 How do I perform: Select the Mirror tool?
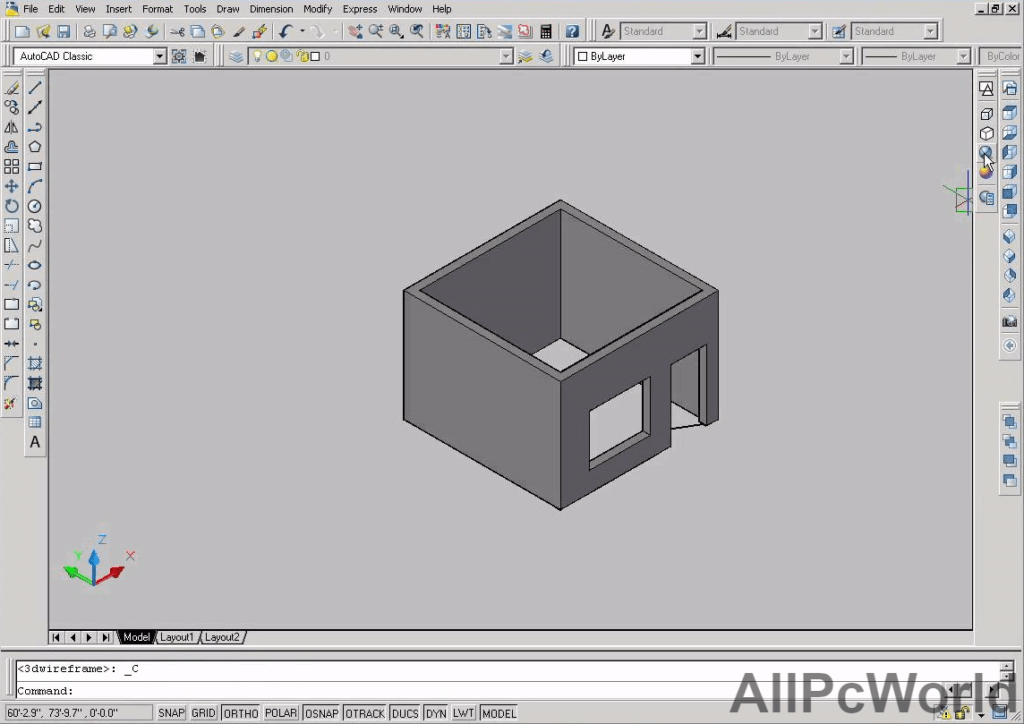(12, 127)
